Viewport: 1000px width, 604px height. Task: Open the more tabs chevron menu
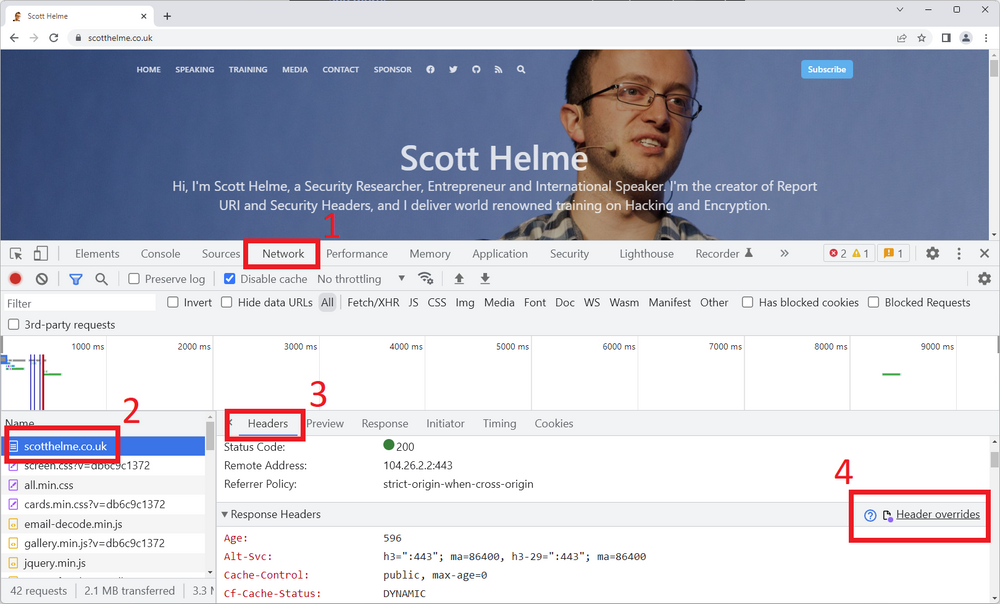[x=784, y=253]
